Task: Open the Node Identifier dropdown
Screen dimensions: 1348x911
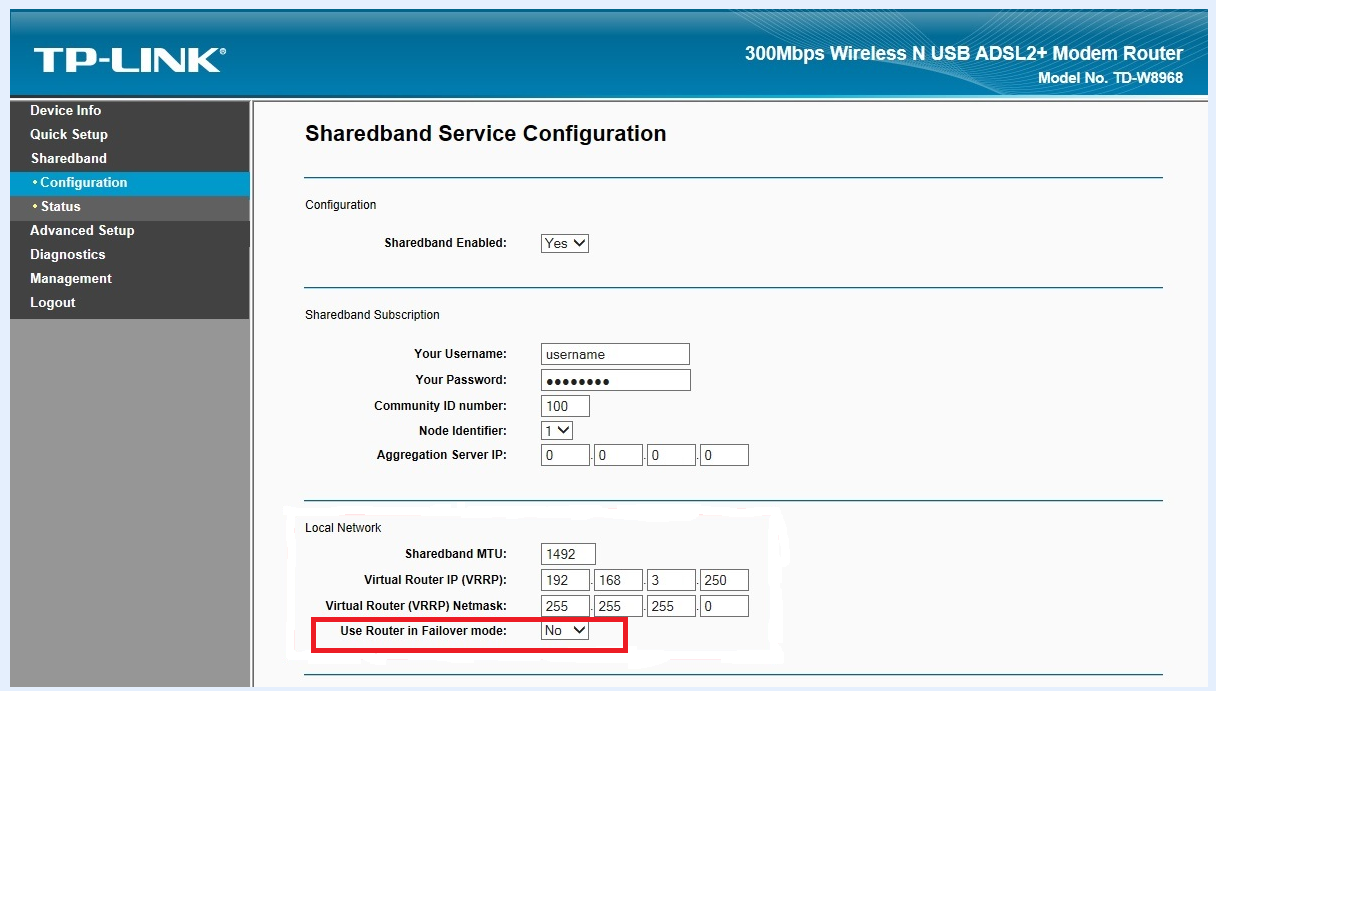Action: coord(557,431)
